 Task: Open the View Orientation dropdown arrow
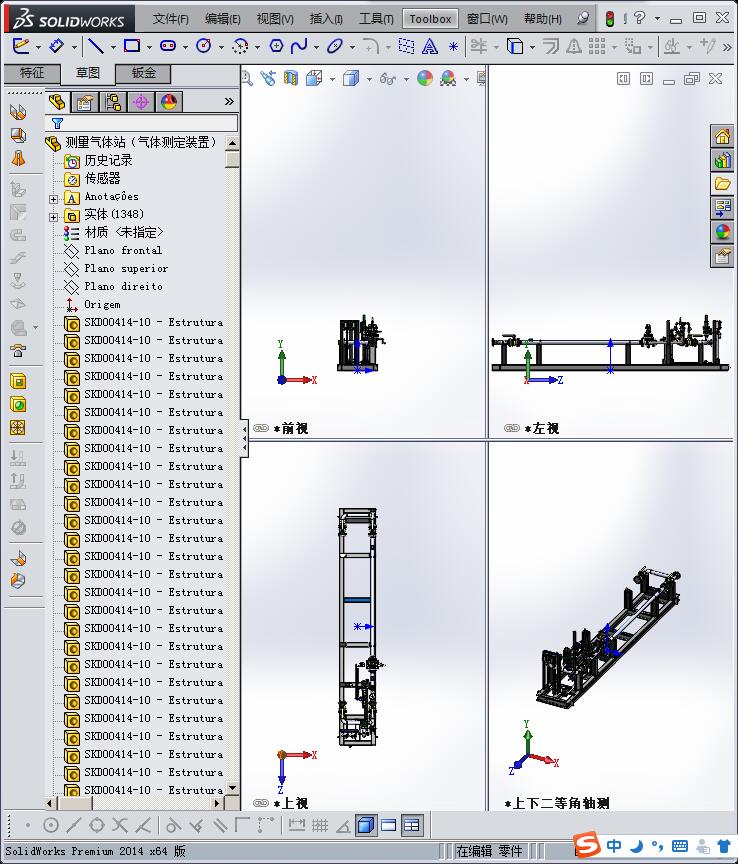point(332,79)
